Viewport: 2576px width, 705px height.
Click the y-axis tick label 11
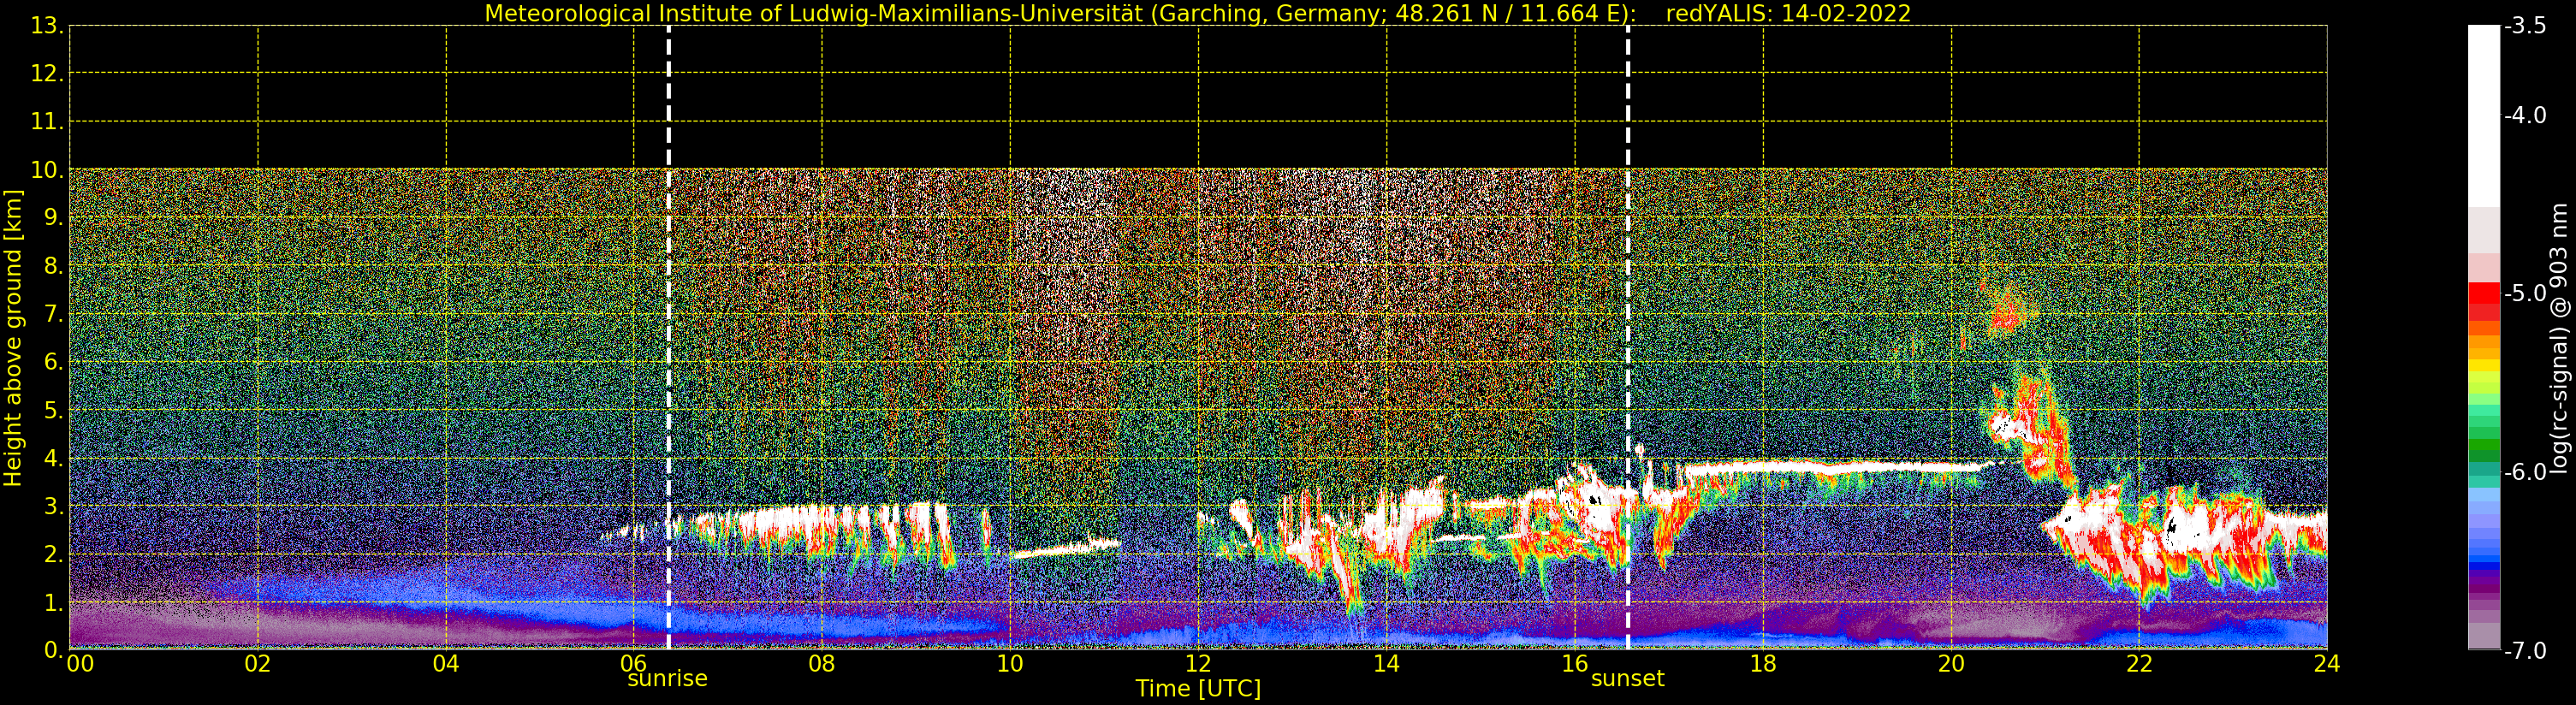click(x=45, y=122)
